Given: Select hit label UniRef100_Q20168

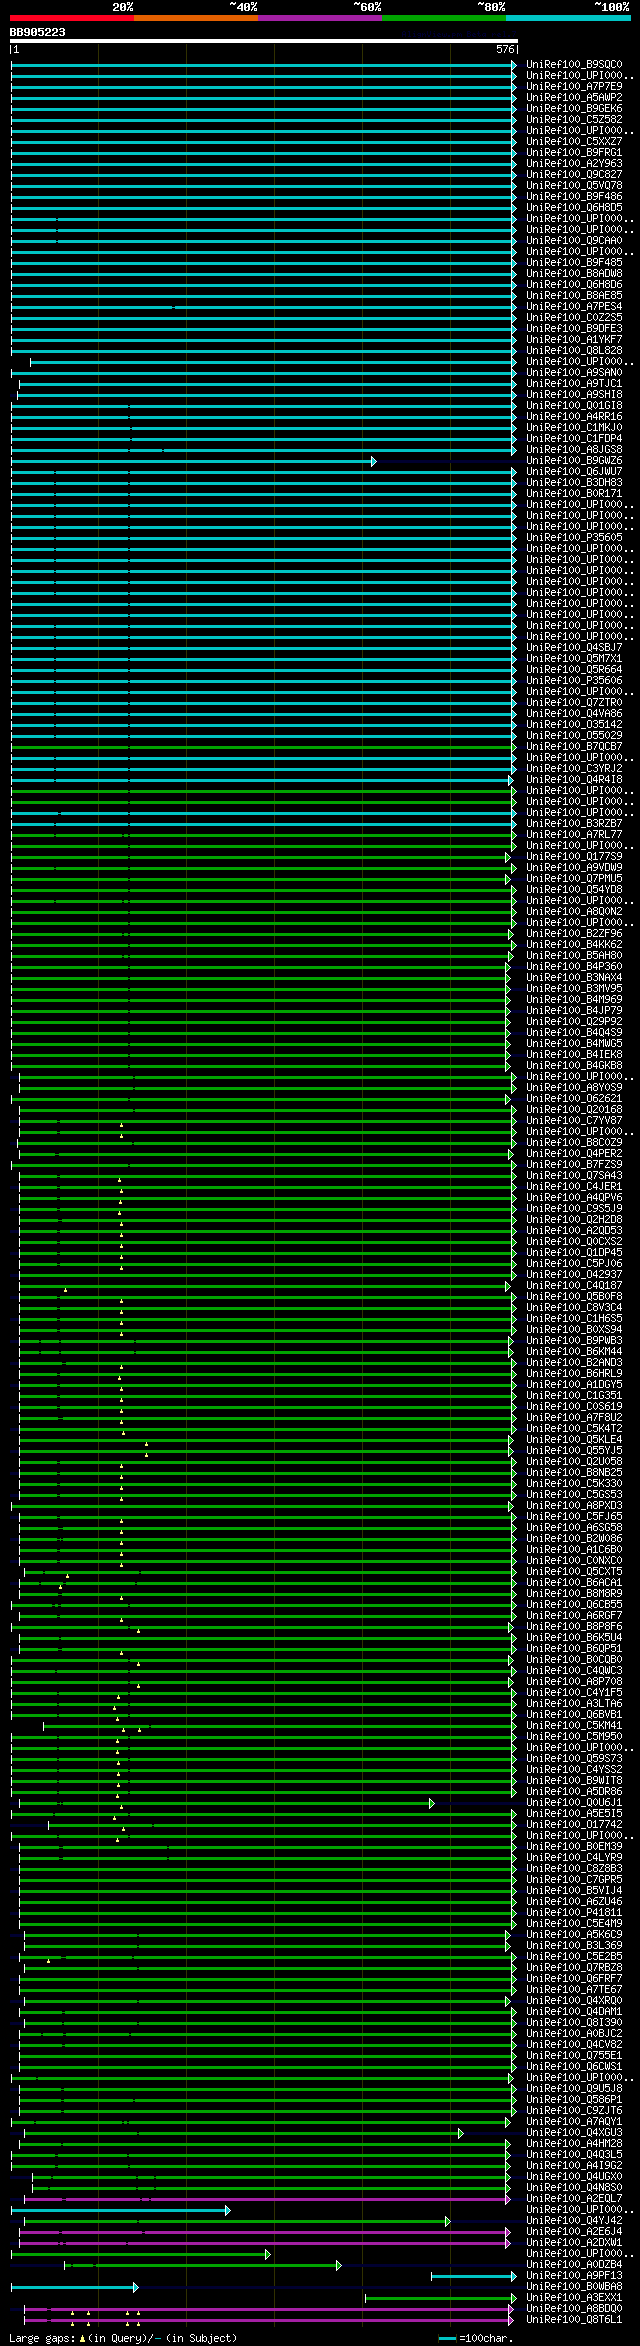Looking at the screenshot, I should tap(574, 1109).
